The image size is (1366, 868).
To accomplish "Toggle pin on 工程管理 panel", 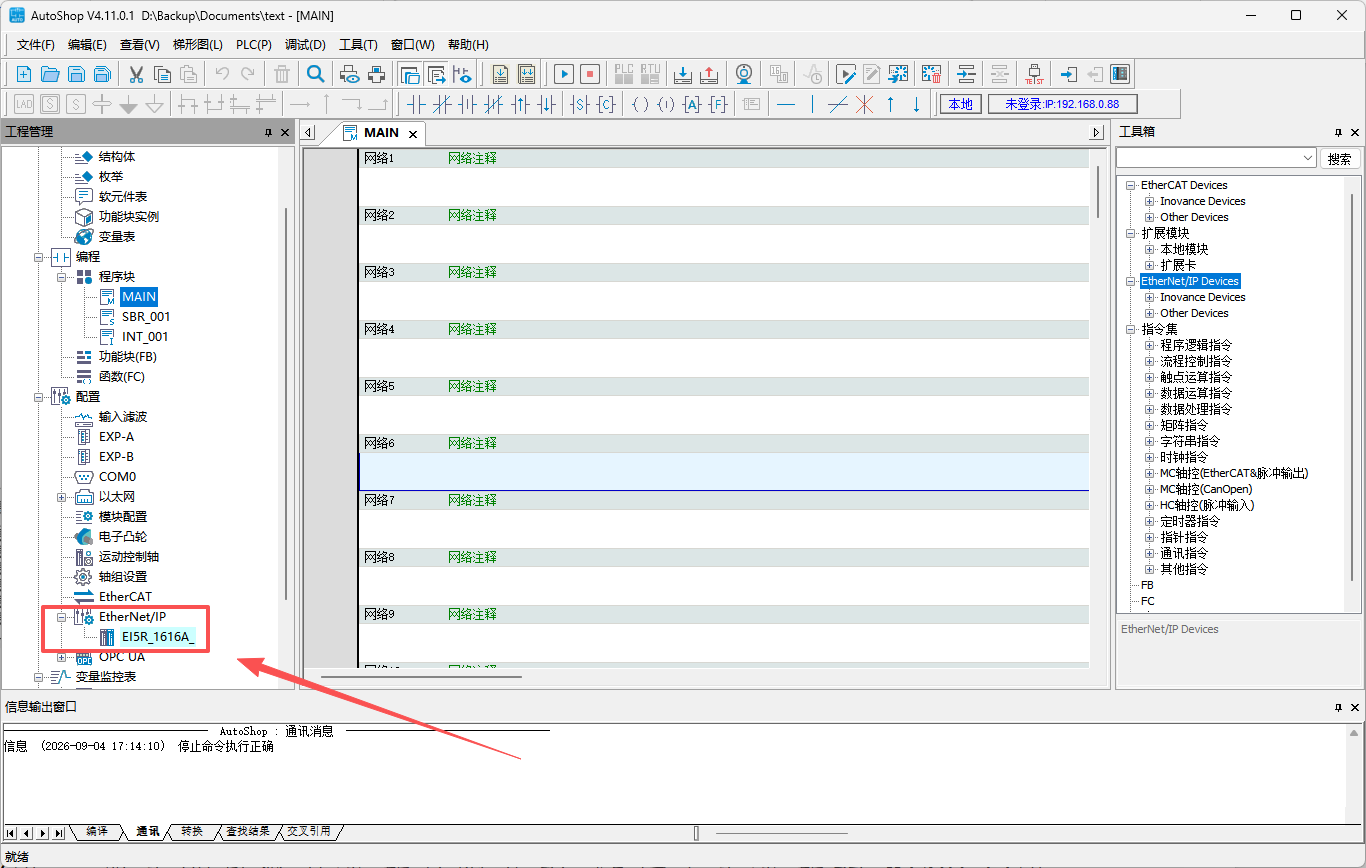I will pos(268,132).
